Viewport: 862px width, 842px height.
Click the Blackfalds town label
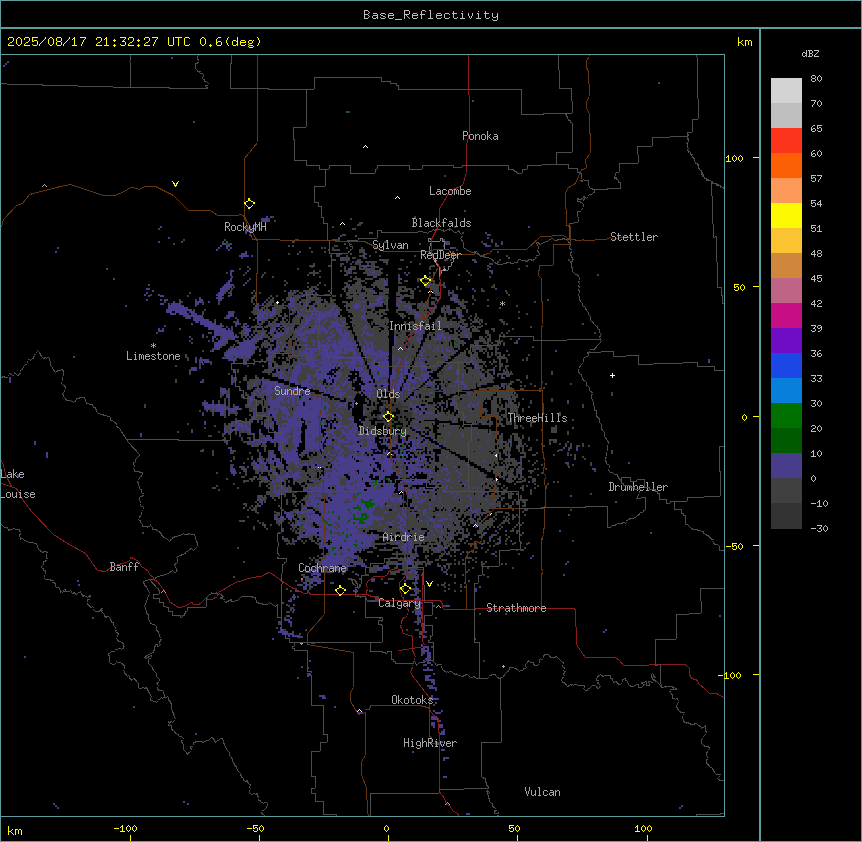click(x=441, y=223)
